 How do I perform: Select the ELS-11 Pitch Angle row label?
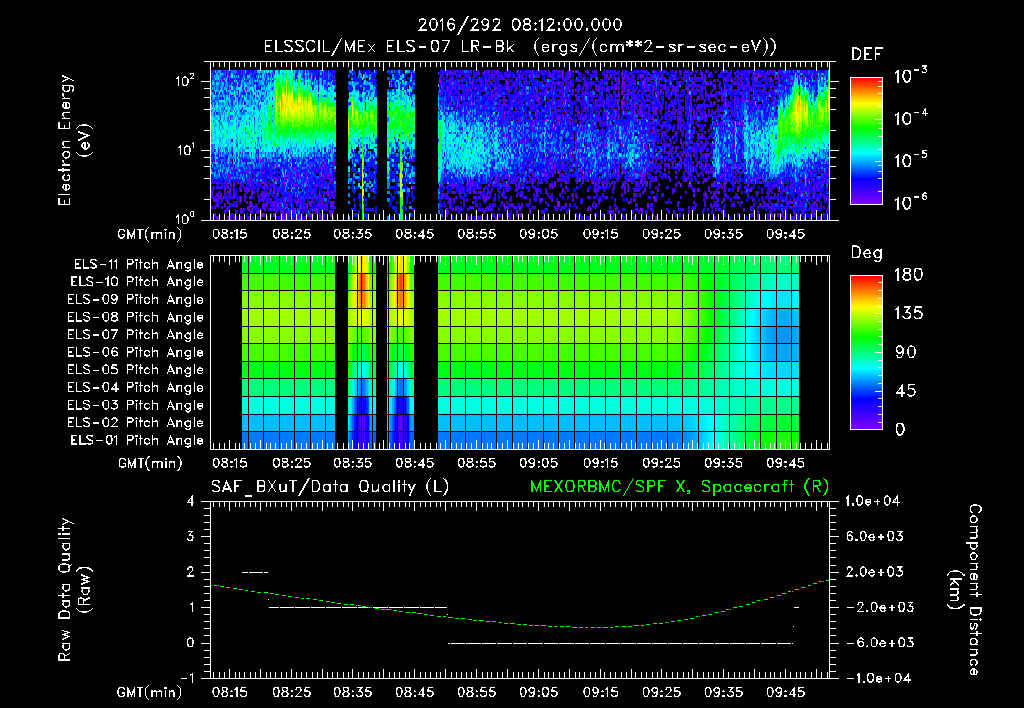[x=138, y=265]
